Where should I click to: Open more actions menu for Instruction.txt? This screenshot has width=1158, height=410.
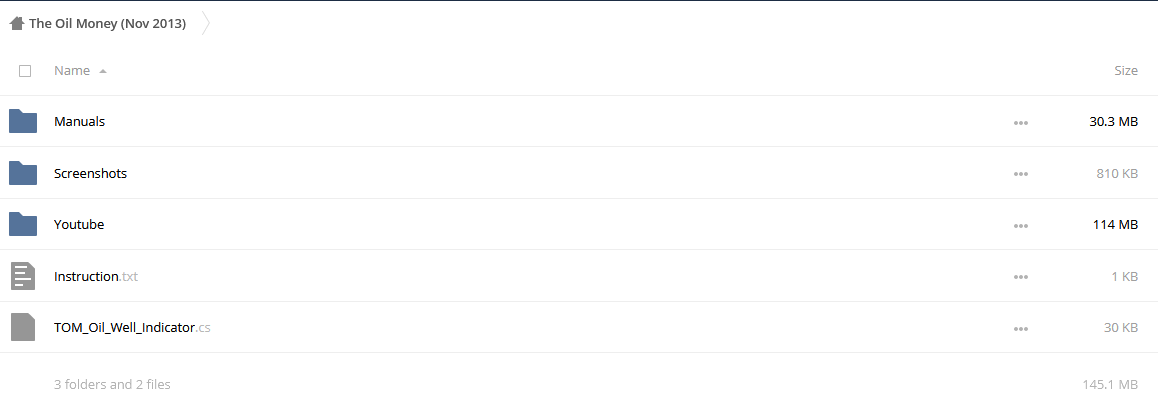pos(1021,277)
